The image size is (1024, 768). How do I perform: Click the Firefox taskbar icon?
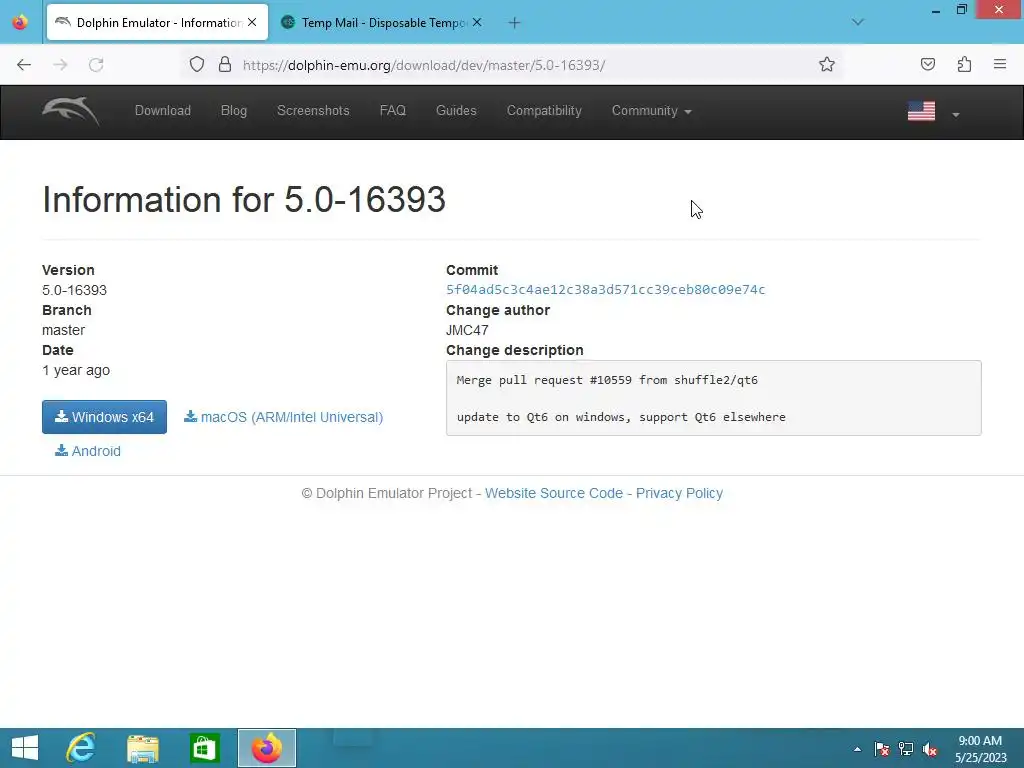pyautogui.click(x=266, y=748)
